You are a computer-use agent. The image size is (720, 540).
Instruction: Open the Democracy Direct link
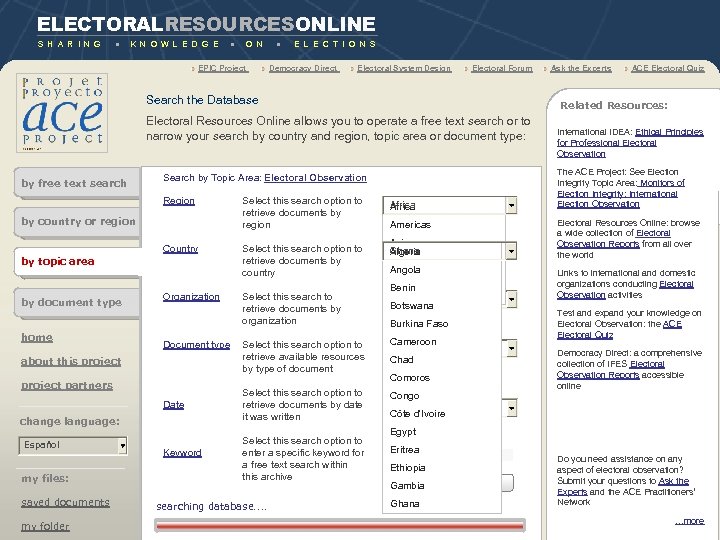[x=304, y=68]
